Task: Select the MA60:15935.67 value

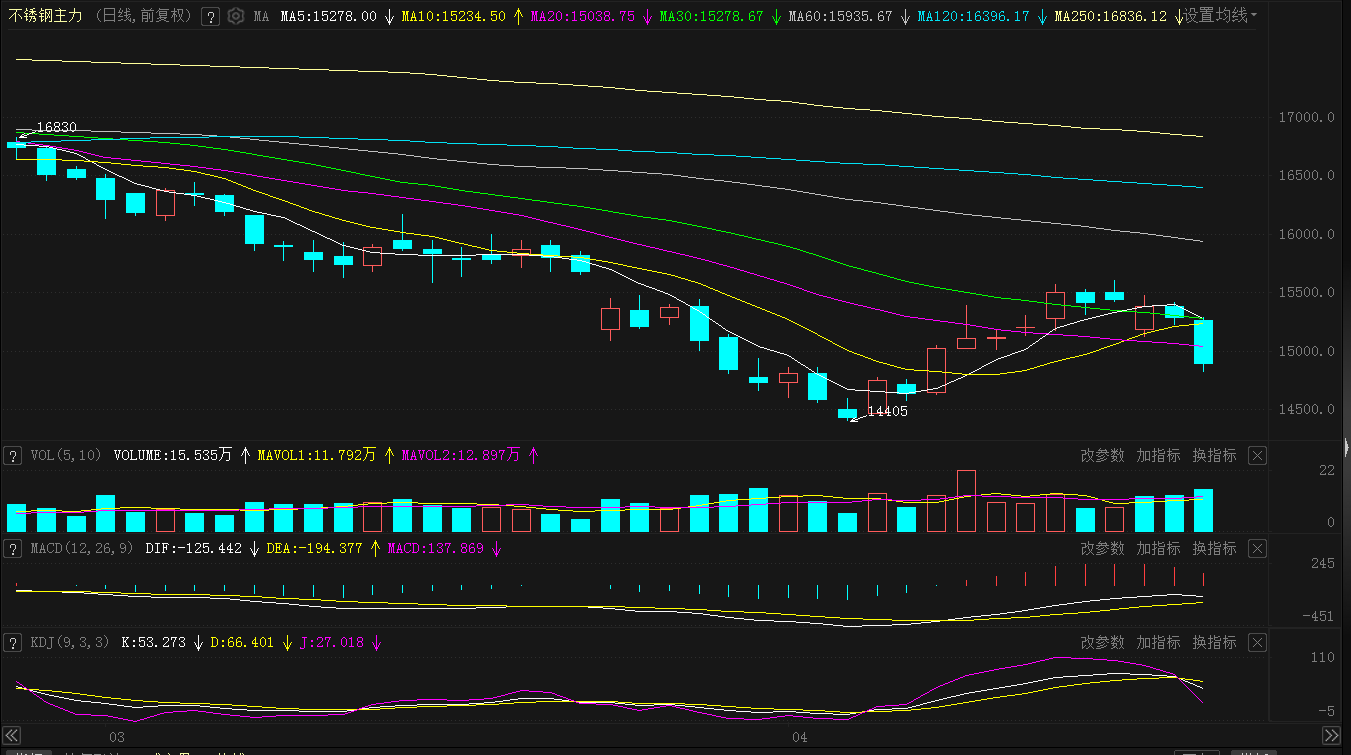Action: (x=841, y=17)
